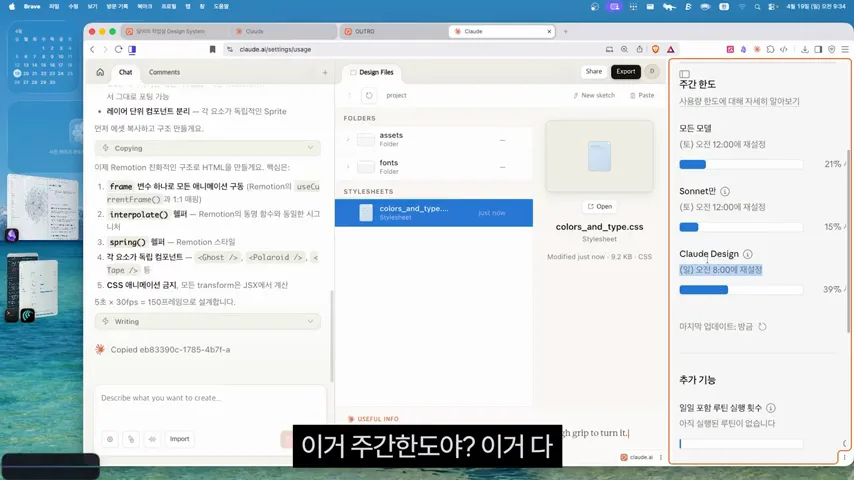Open the Brave VPN shield icon
This screenshot has width=854, height=480.
pyautogui.click(x=832, y=49)
